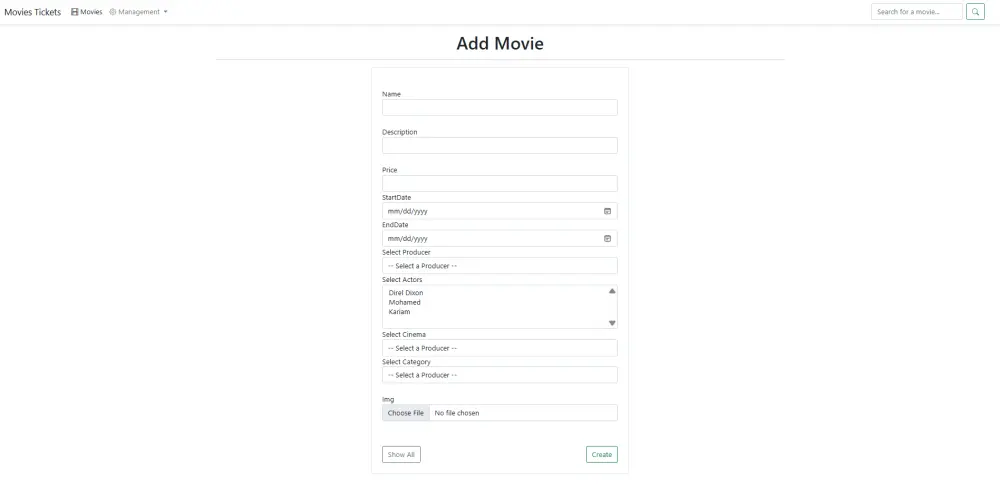The width and height of the screenshot is (1000, 486).
Task: Focus the movie Name field
Action: point(499,108)
